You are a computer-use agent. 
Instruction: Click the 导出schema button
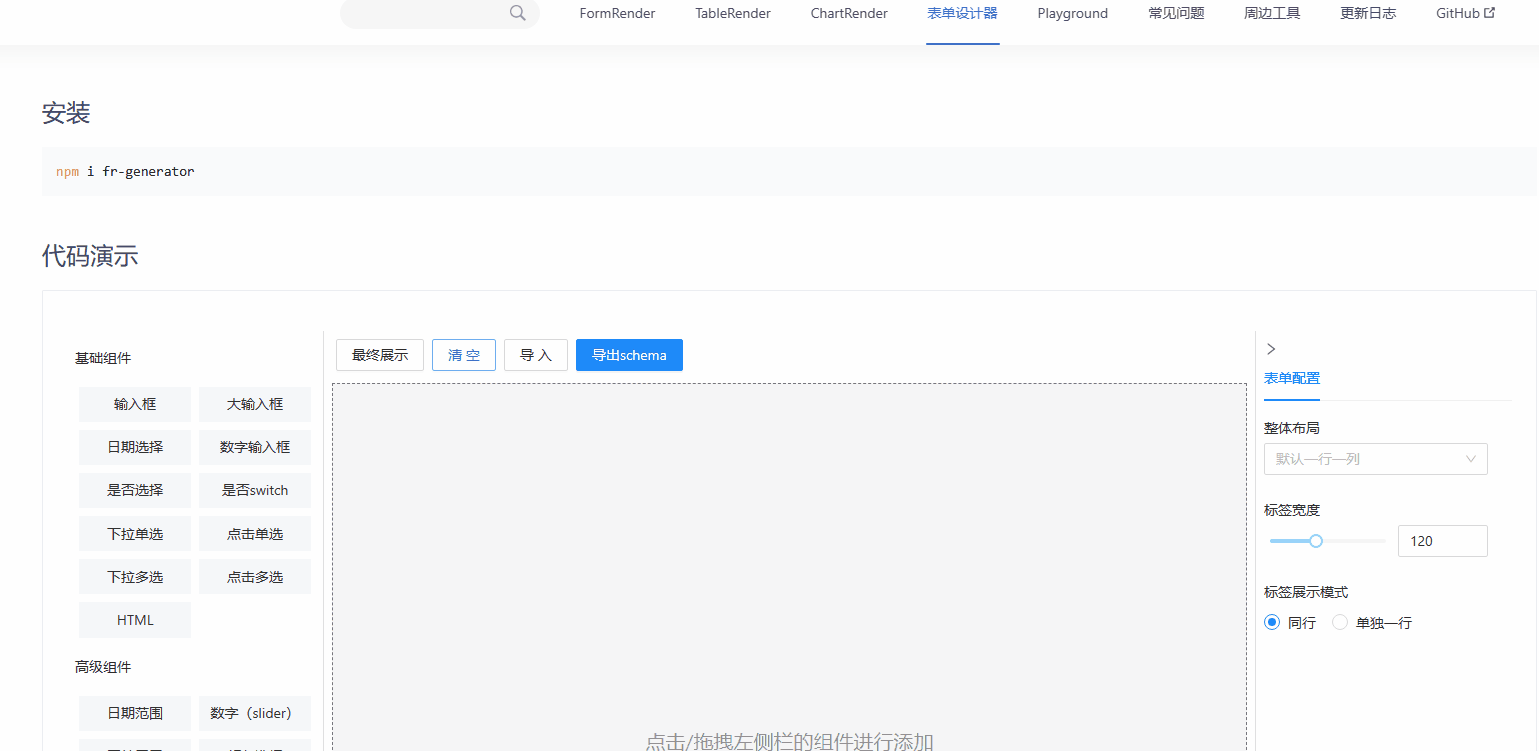(x=629, y=355)
